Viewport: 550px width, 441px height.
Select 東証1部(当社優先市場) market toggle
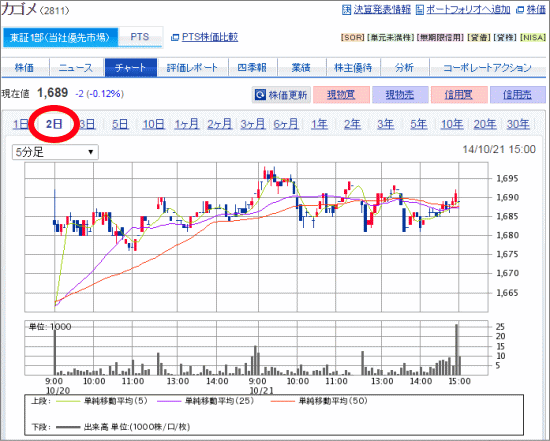60,37
